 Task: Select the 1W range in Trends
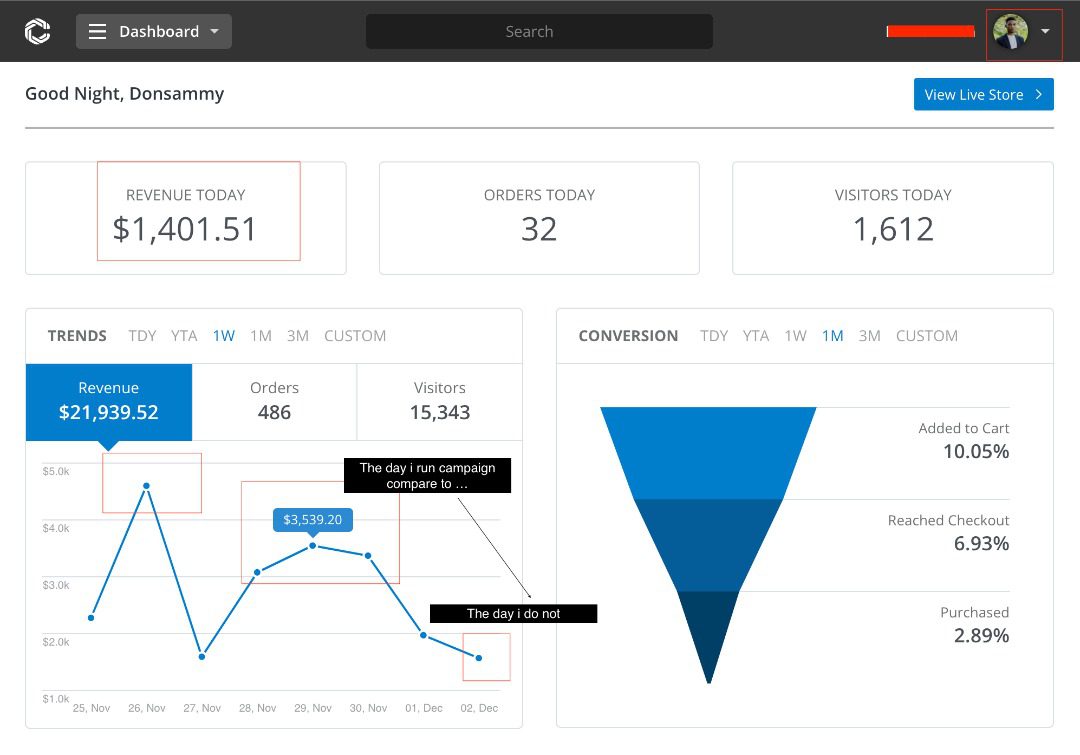pyautogui.click(x=223, y=336)
